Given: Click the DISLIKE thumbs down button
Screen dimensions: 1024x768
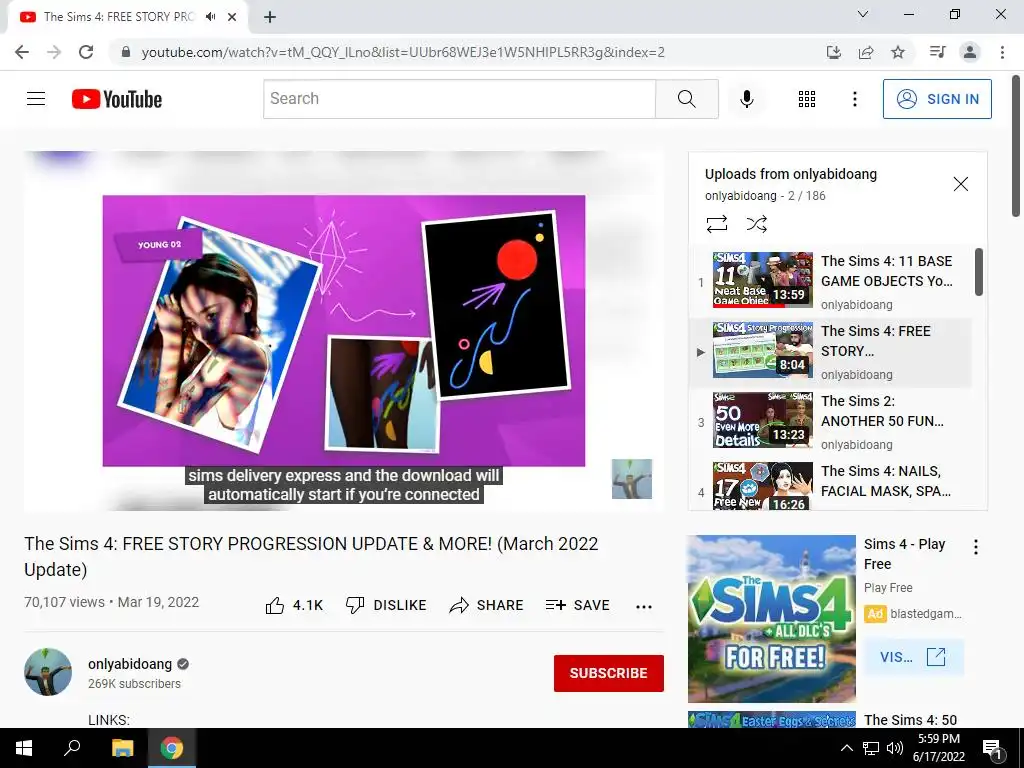Looking at the screenshot, I should click(x=386, y=605).
